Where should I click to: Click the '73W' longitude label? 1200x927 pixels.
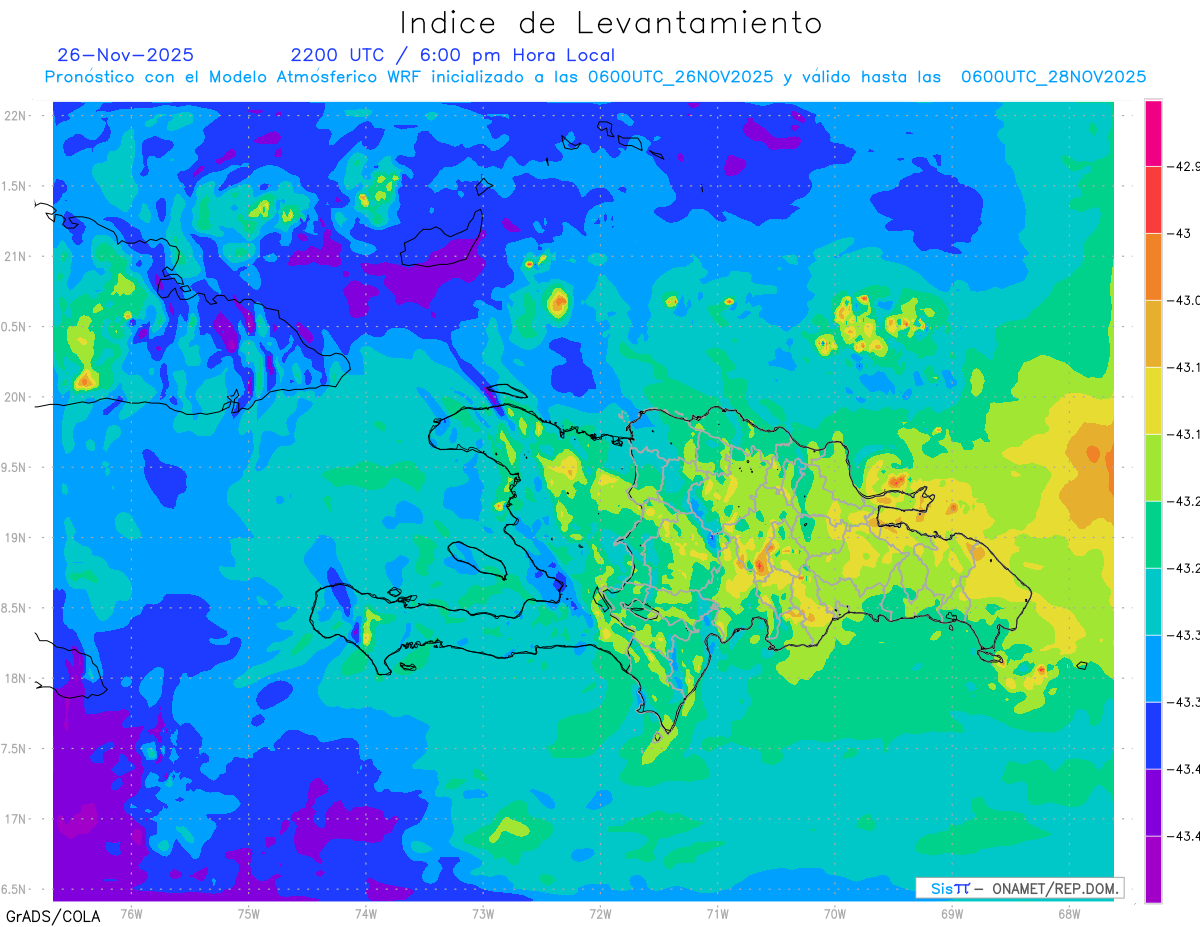[x=483, y=913]
